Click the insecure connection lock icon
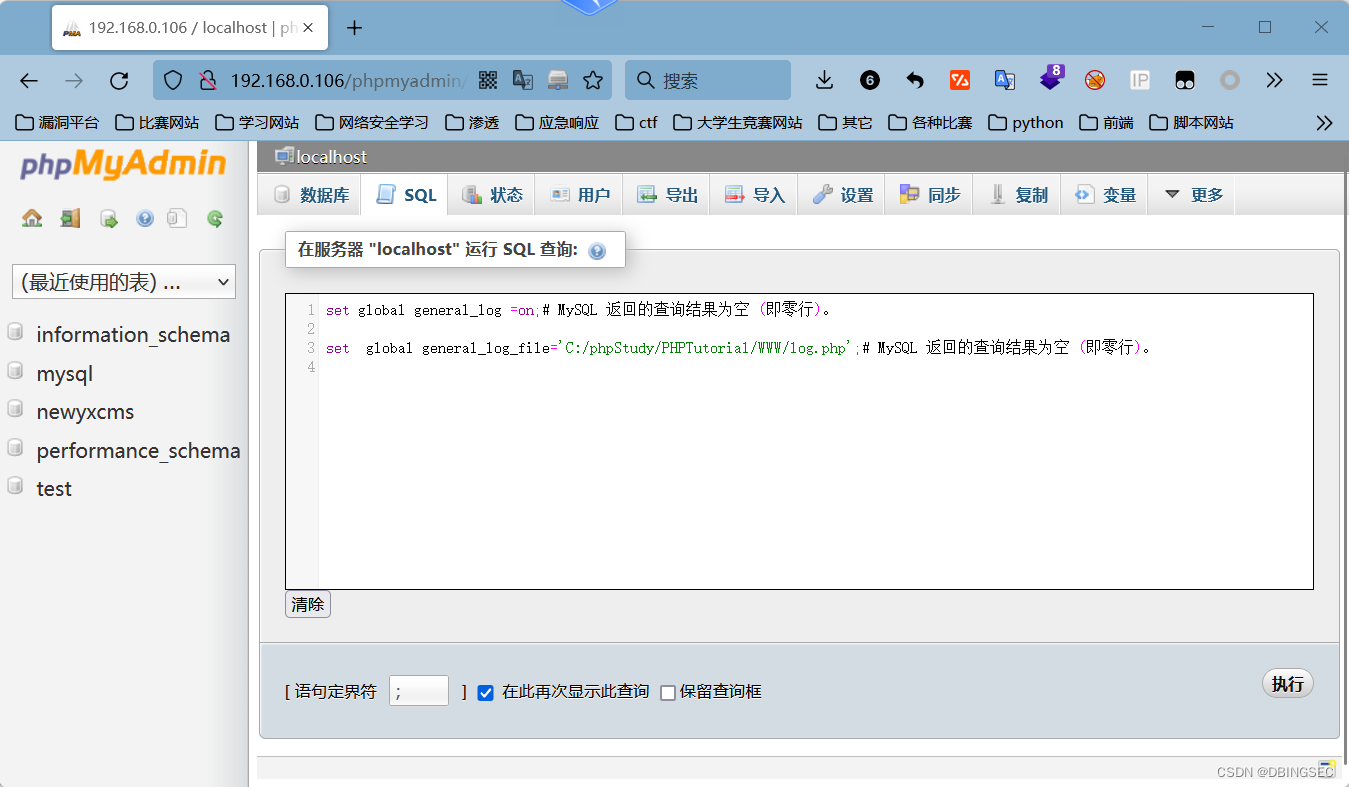Viewport: 1349px width, 787px height. [x=207, y=81]
